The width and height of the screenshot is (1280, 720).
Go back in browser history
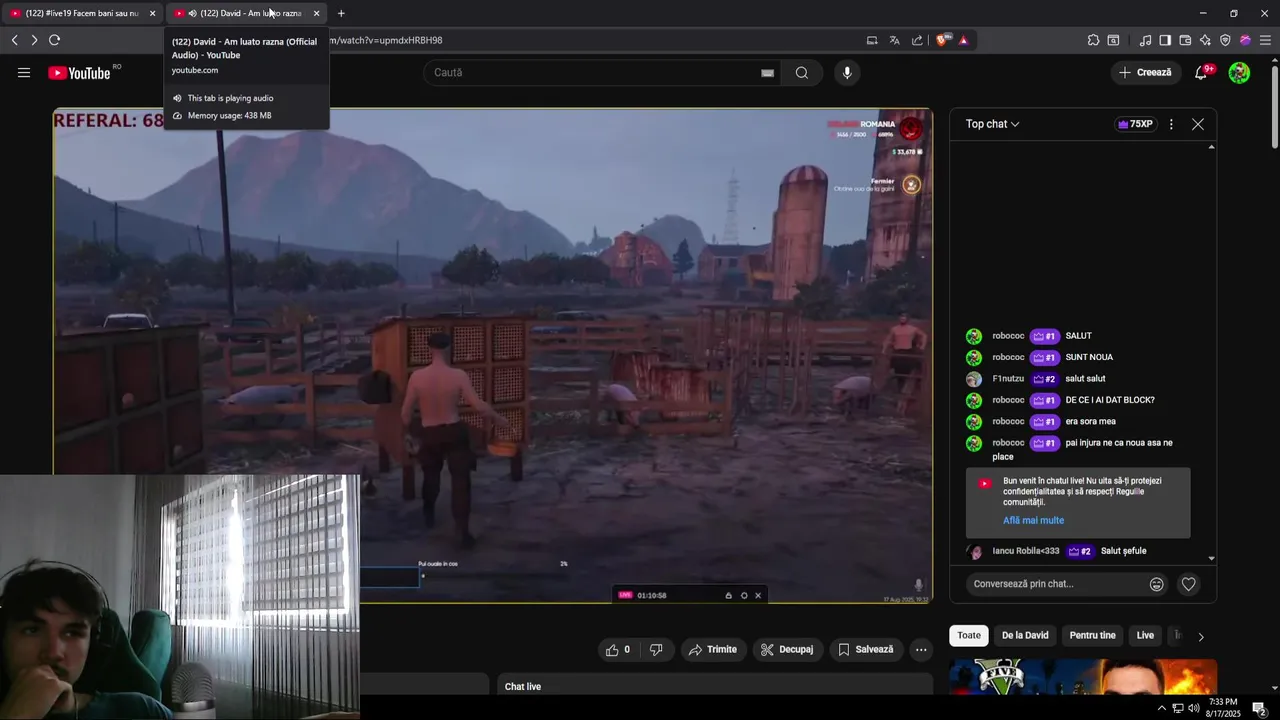[x=14, y=40]
